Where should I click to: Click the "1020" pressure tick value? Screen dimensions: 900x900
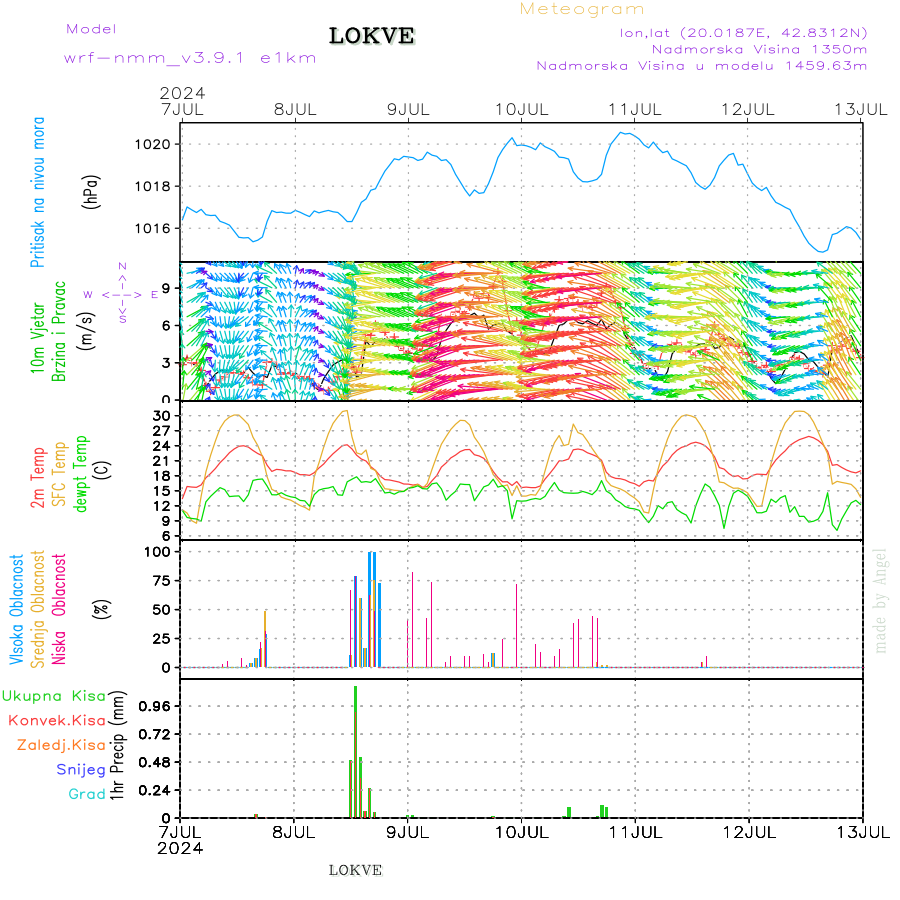coord(153,145)
